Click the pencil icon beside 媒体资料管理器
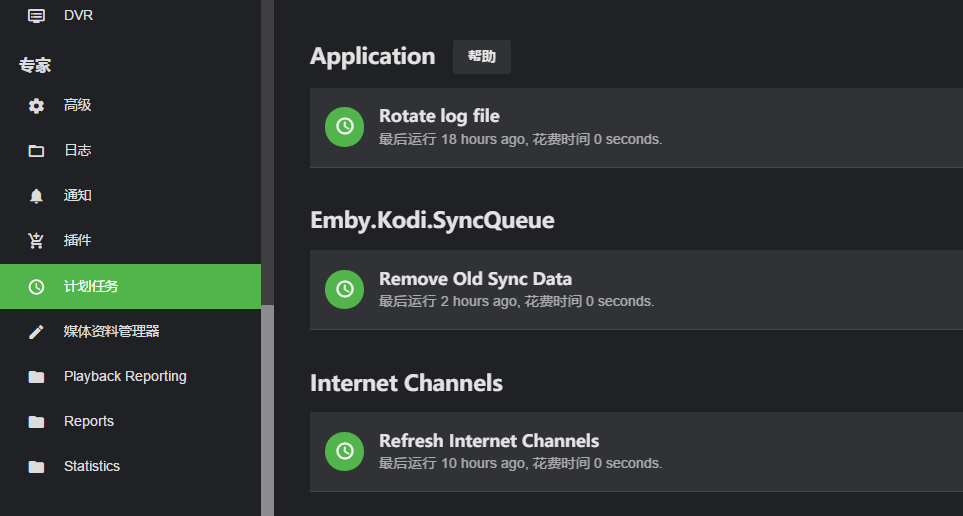The width and height of the screenshot is (963, 516). click(36, 332)
